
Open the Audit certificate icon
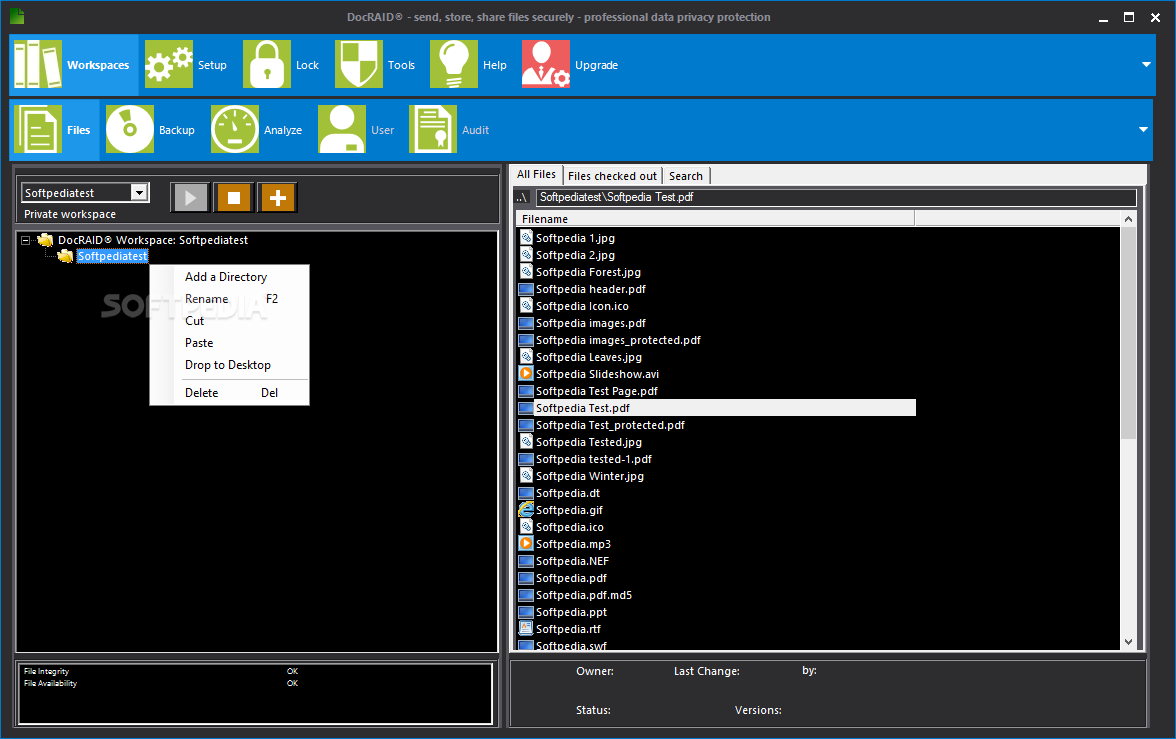[x=433, y=129]
